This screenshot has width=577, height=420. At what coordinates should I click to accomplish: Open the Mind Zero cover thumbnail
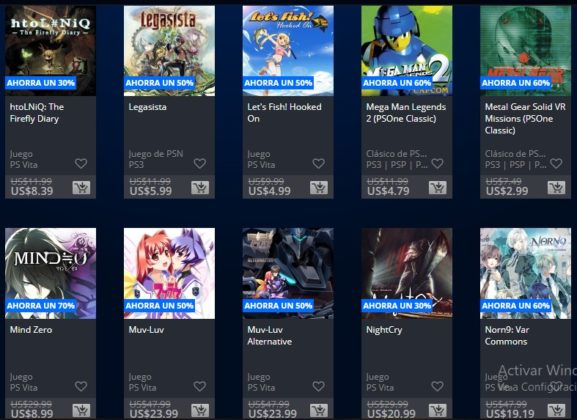pos(50,273)
